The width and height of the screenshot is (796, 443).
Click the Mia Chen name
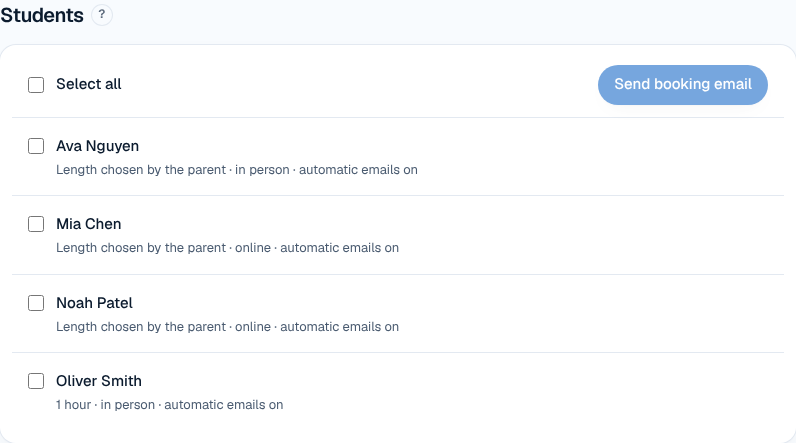tap(89, 224)
